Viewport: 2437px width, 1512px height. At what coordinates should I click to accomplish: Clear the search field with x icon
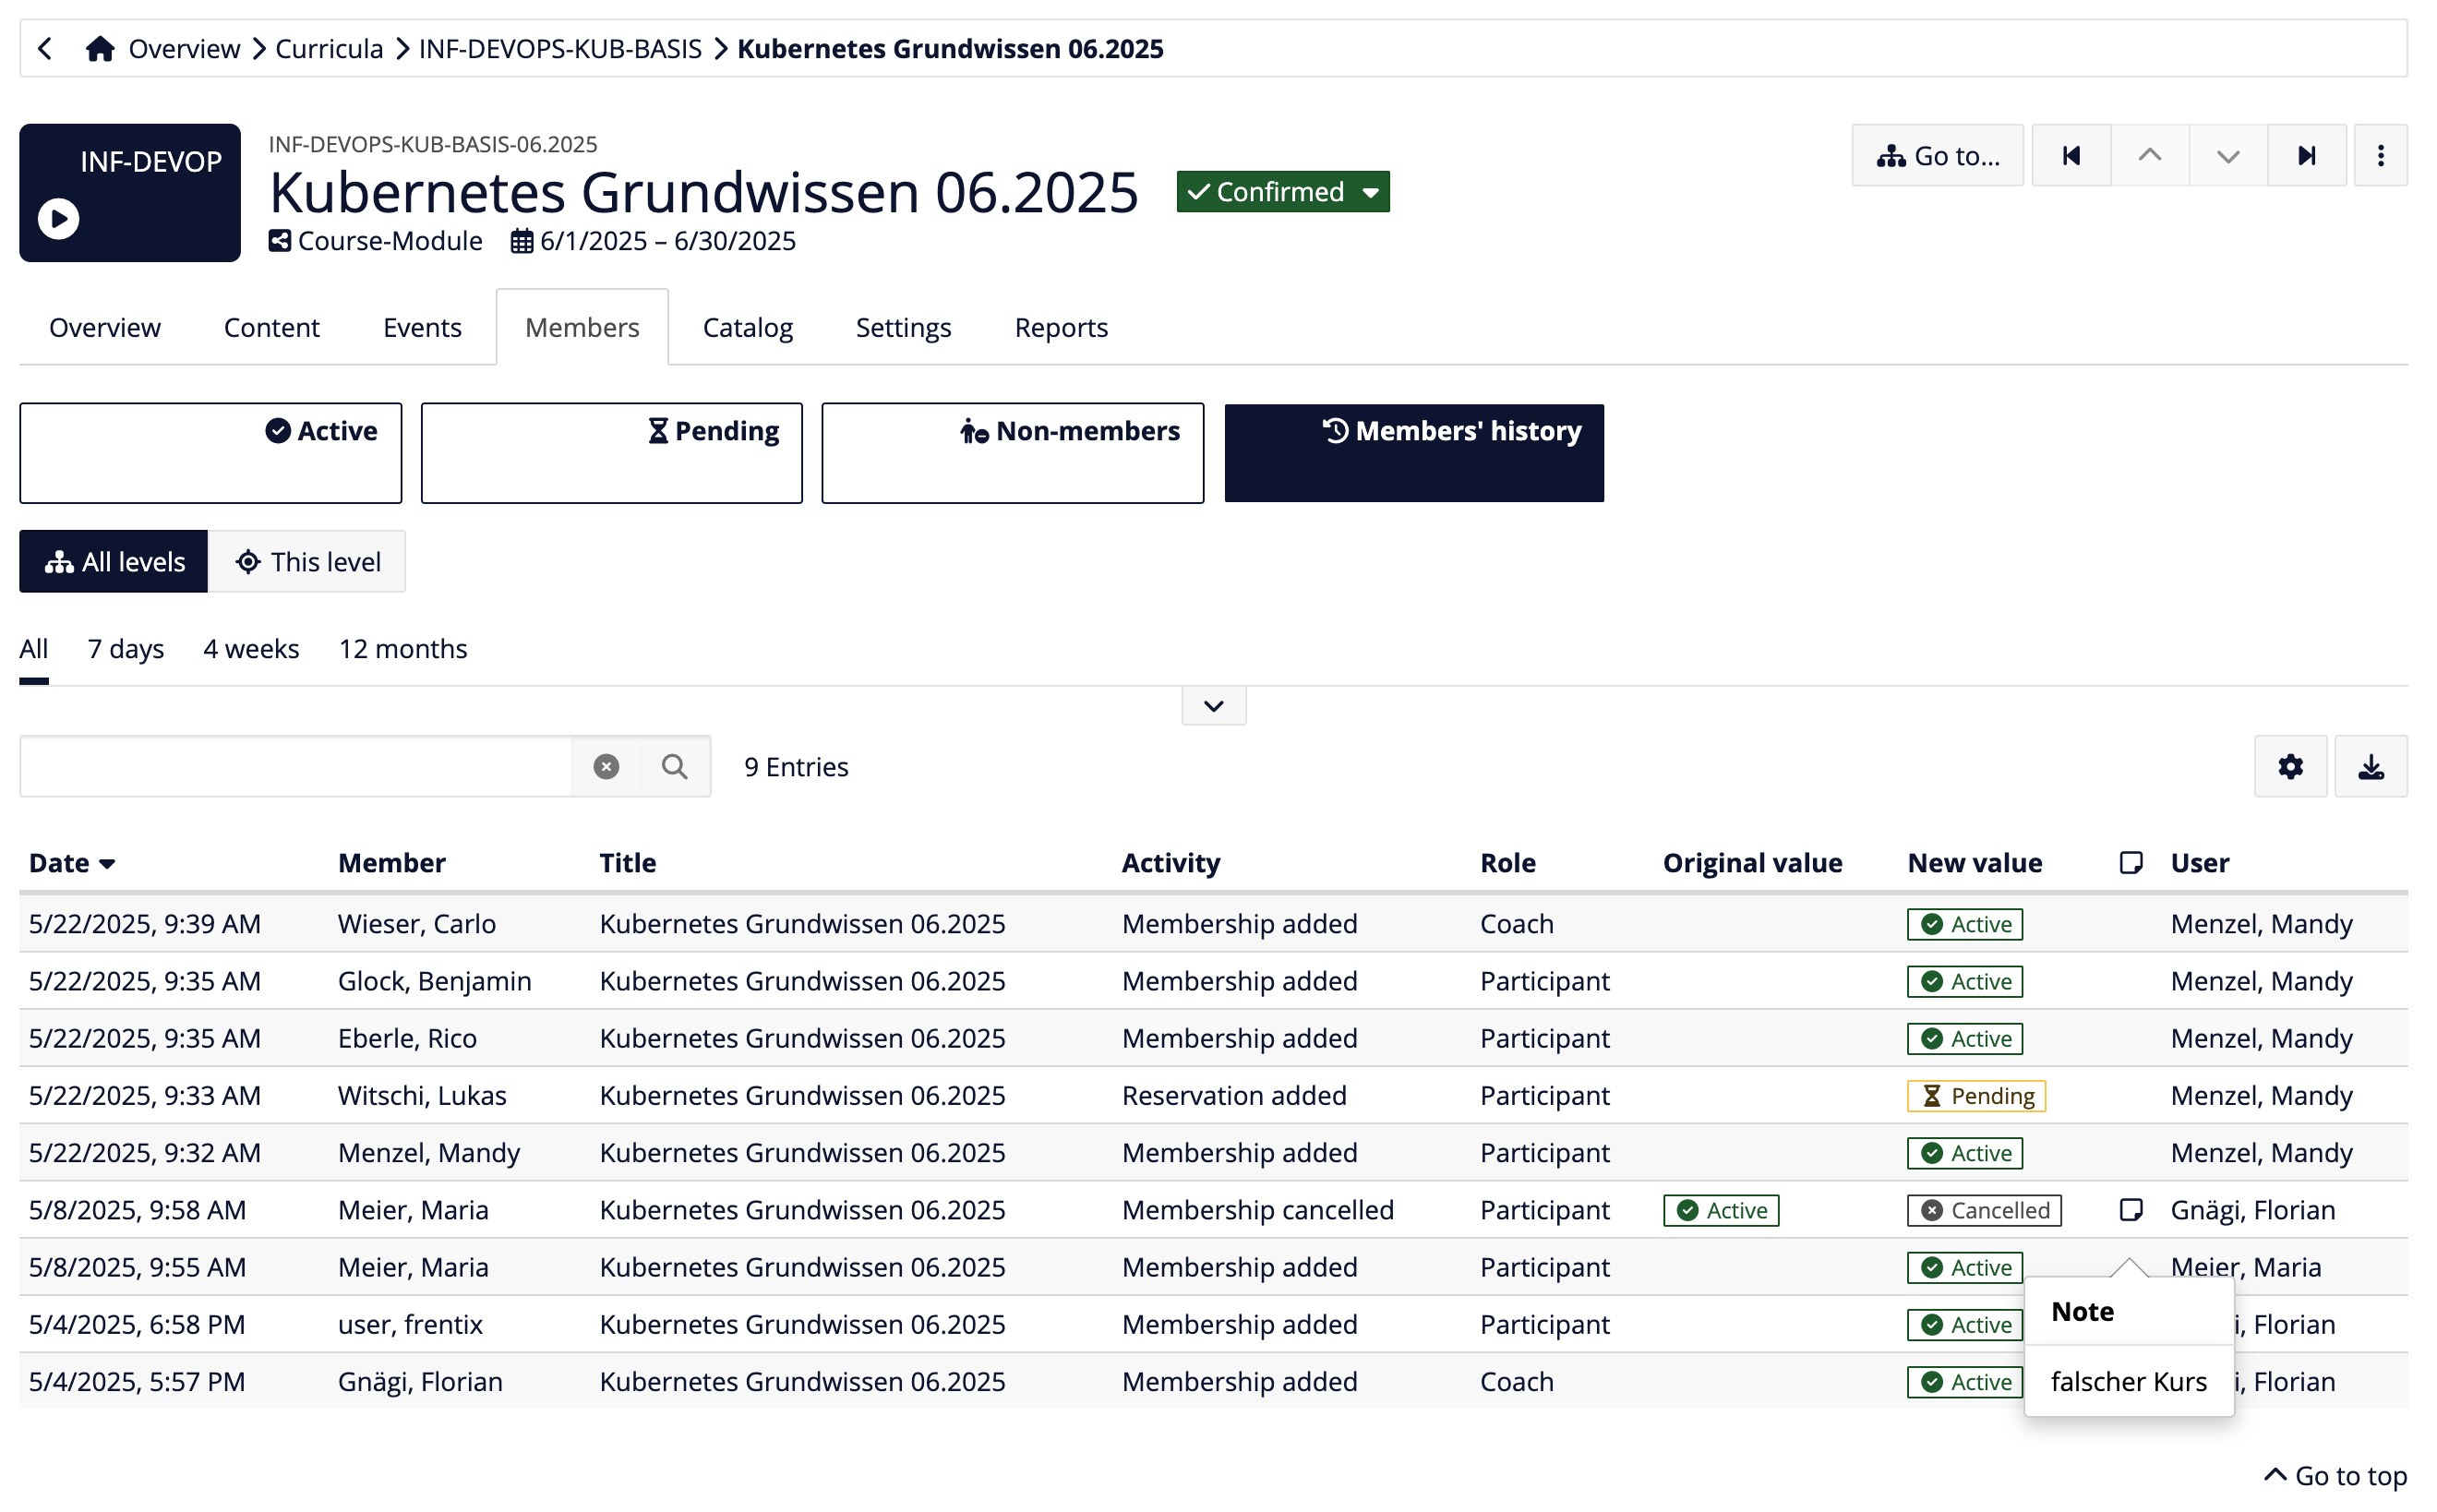[605, 766]
